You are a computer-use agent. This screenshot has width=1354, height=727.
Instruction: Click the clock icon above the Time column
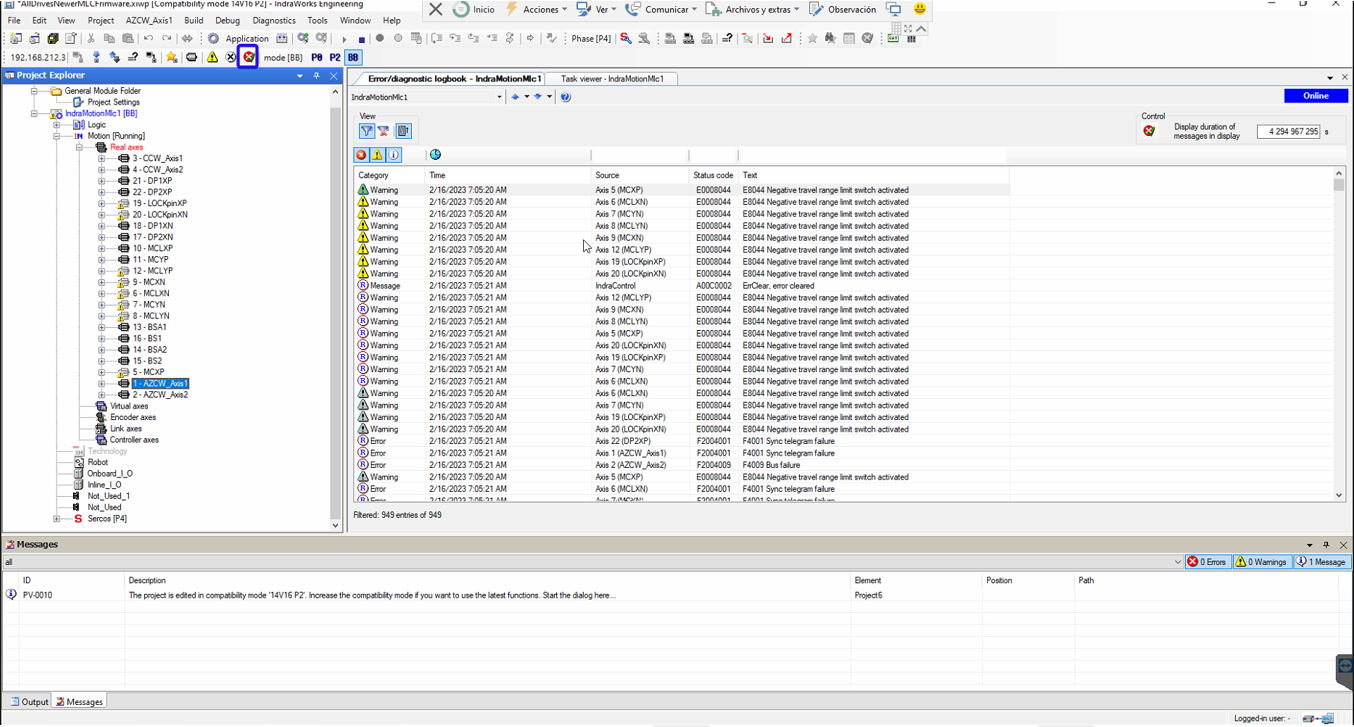(x=435, y=155)
